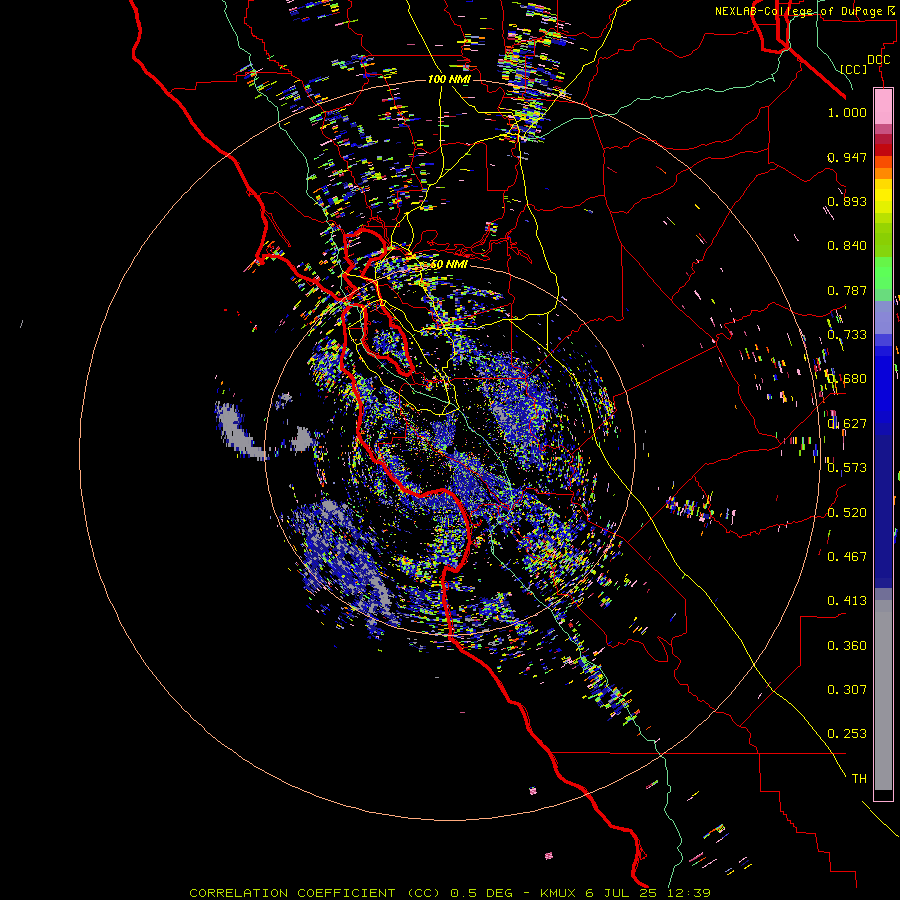Select the 0.627 legend value
900x900 pixels.
[x=847, y=424]
